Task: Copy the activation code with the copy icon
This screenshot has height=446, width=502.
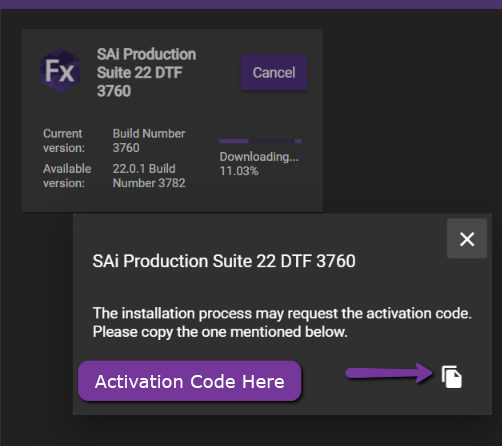Action: (x=451, y=377)
